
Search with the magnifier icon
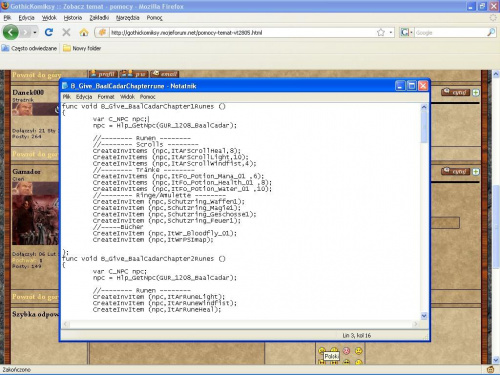point(491,32)
